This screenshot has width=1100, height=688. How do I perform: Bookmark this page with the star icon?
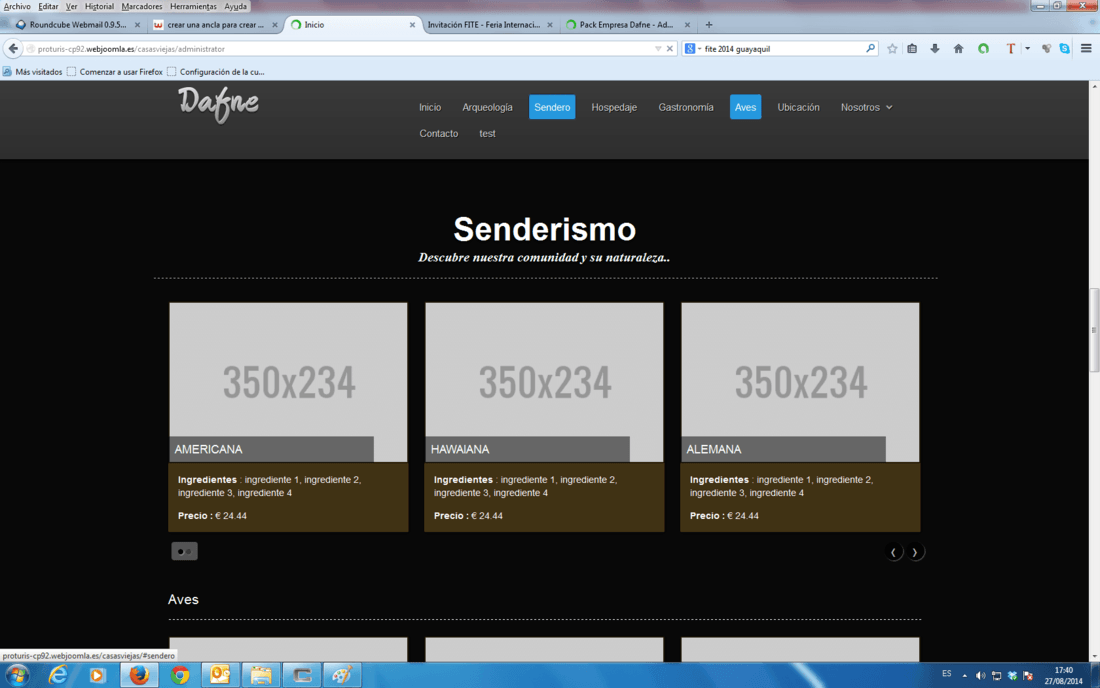point(892,48)
